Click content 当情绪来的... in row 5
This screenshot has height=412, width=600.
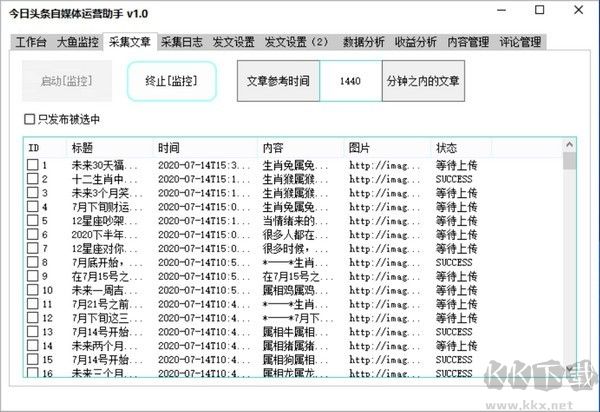tap(295, 221)
